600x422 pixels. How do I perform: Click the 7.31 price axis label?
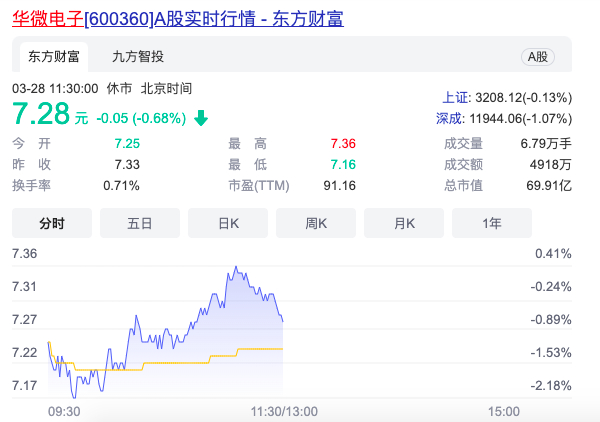[24, 287]
